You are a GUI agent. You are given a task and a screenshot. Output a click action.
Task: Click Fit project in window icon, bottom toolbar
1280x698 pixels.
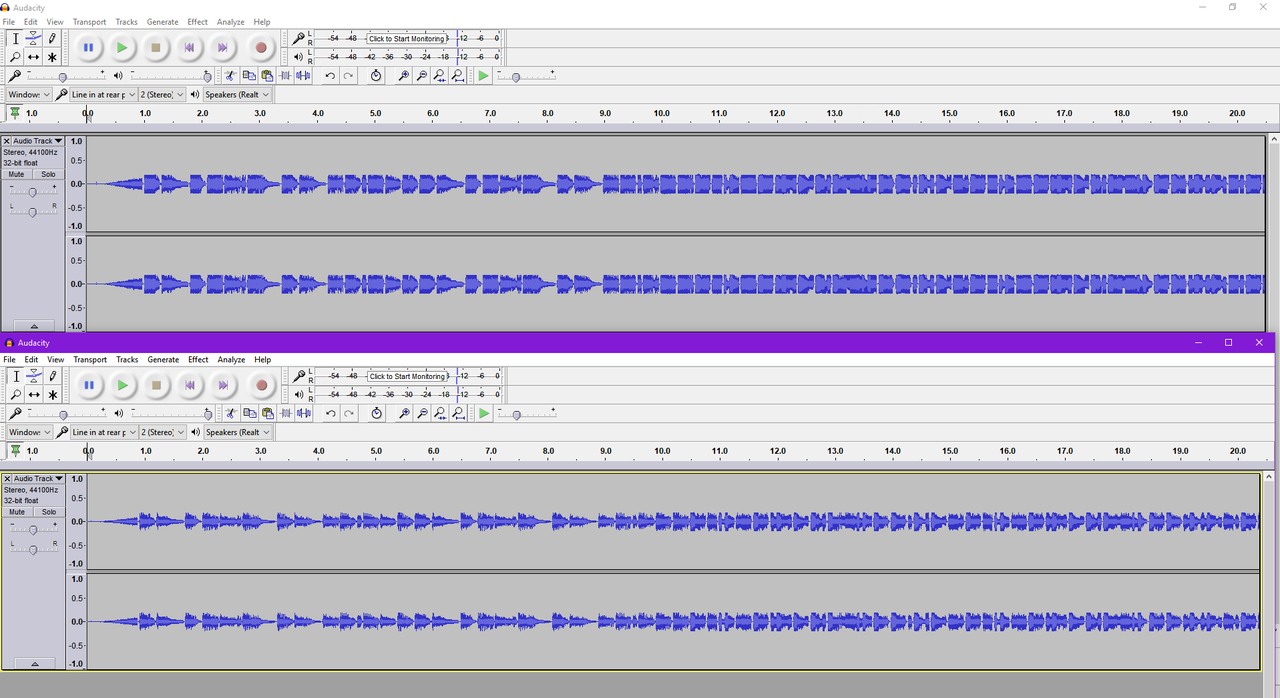458,413
